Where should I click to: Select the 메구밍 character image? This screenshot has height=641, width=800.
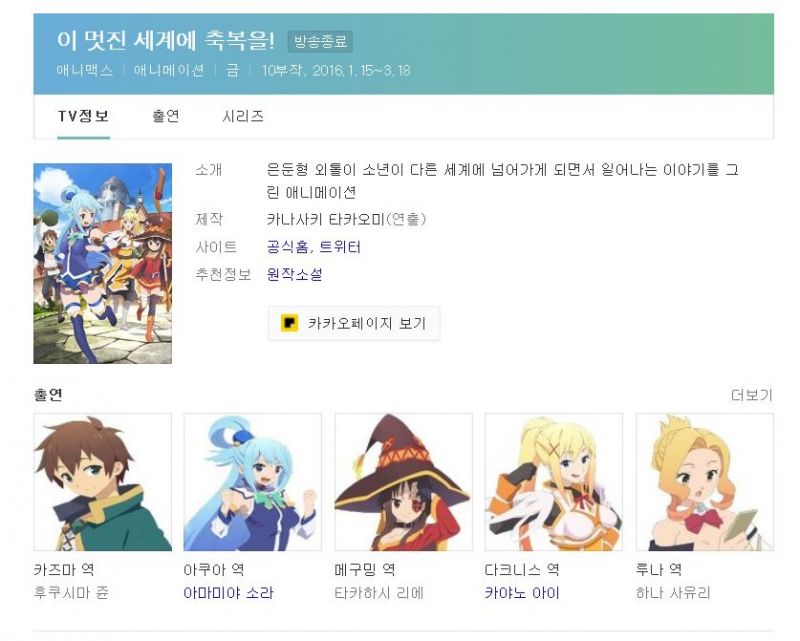coord(403,482)
